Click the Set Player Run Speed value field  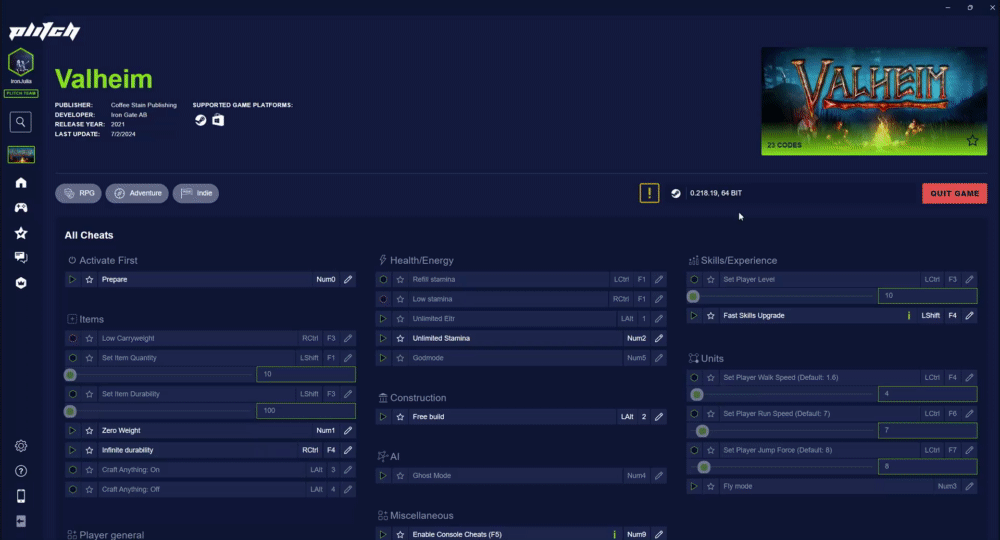coord(928,430)
